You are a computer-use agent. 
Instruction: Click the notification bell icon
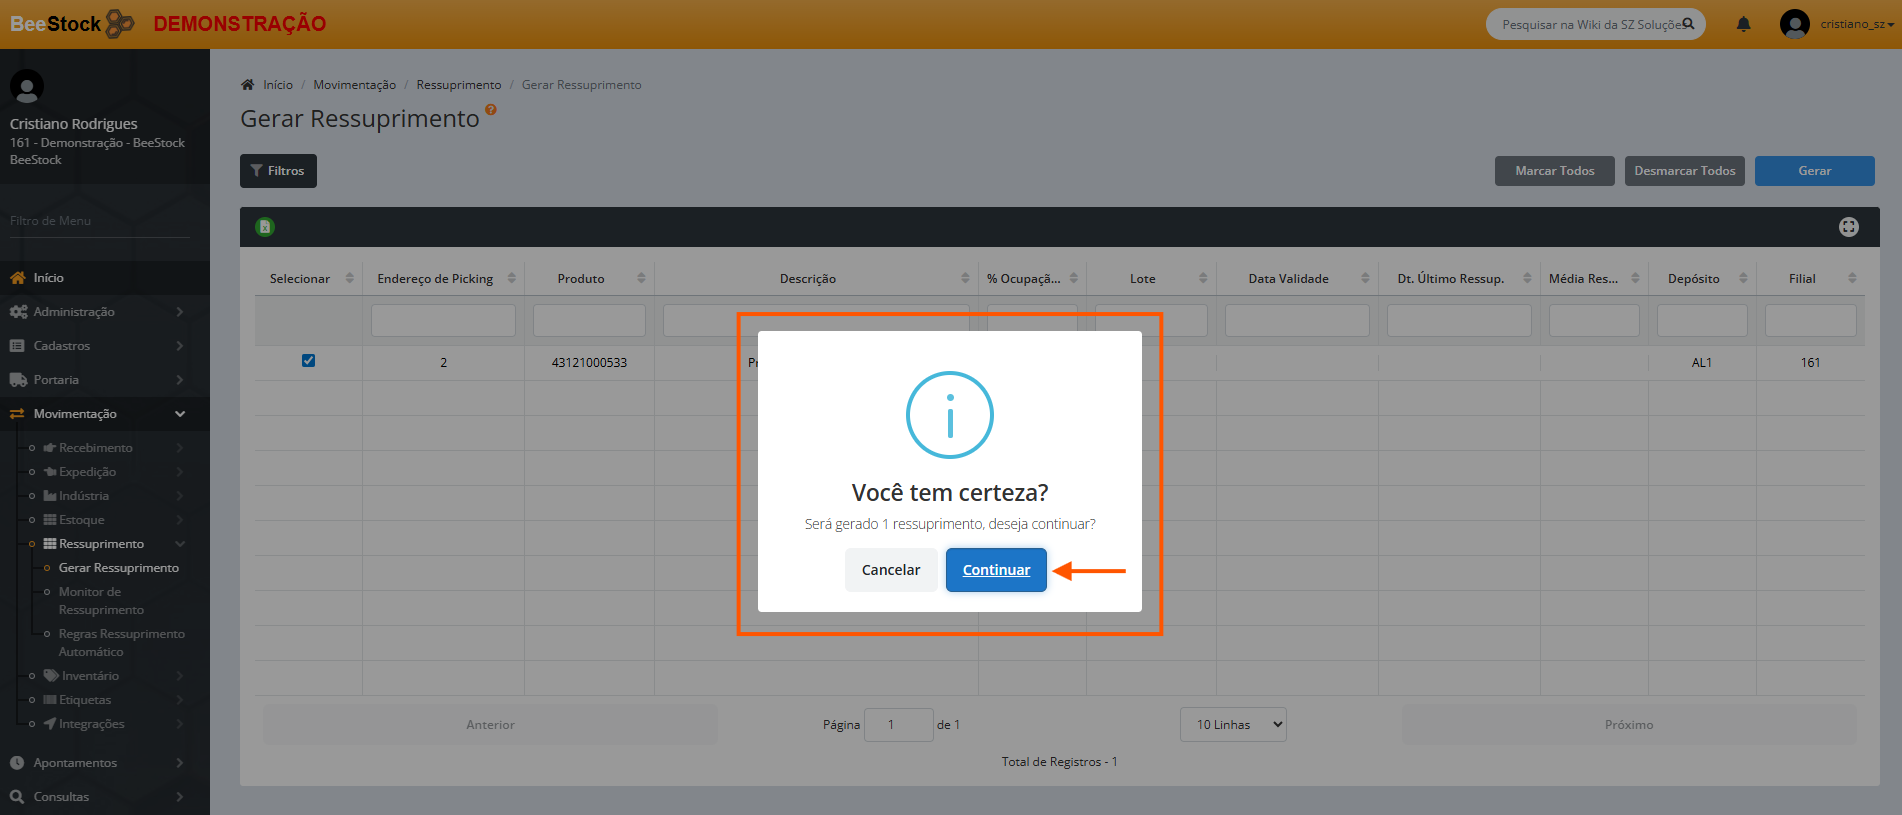(1743, 24)
